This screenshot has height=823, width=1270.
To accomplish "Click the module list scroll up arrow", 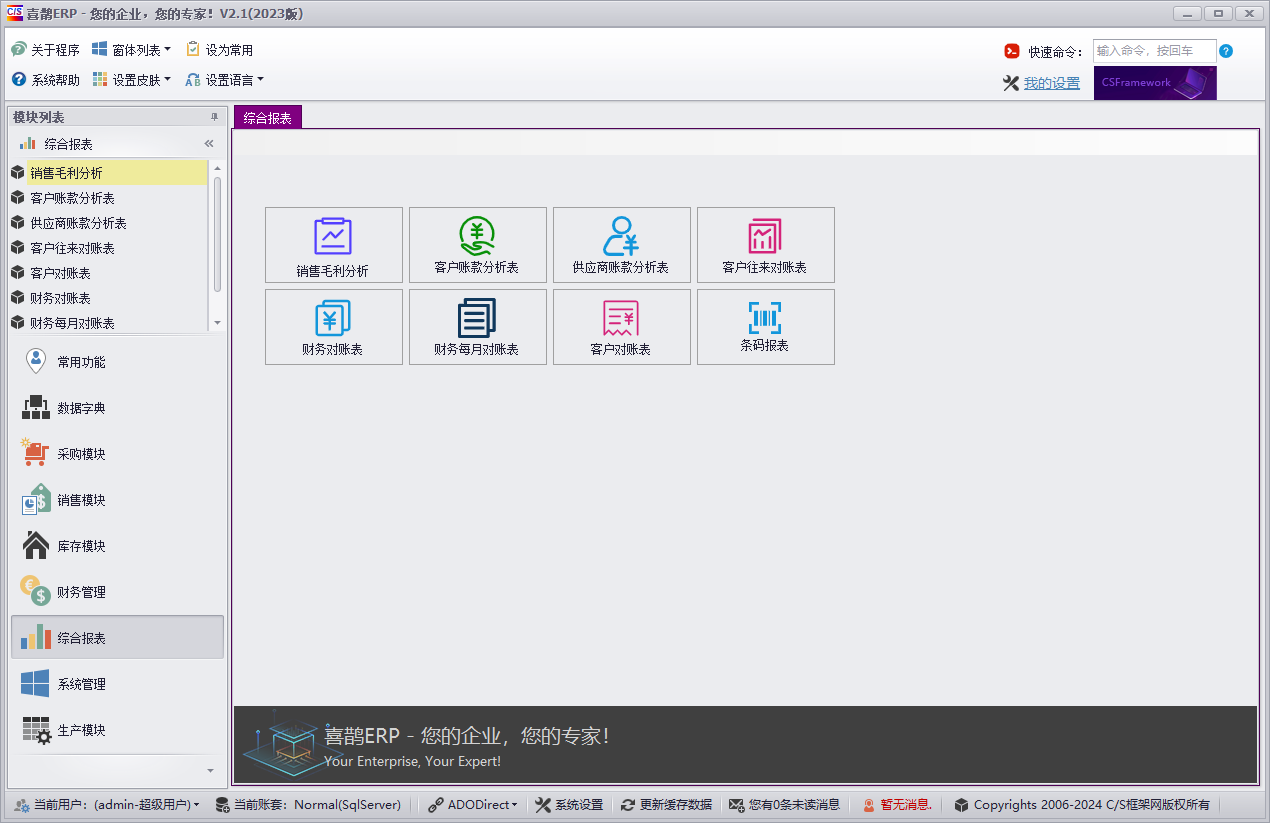I will click(217, 167).
